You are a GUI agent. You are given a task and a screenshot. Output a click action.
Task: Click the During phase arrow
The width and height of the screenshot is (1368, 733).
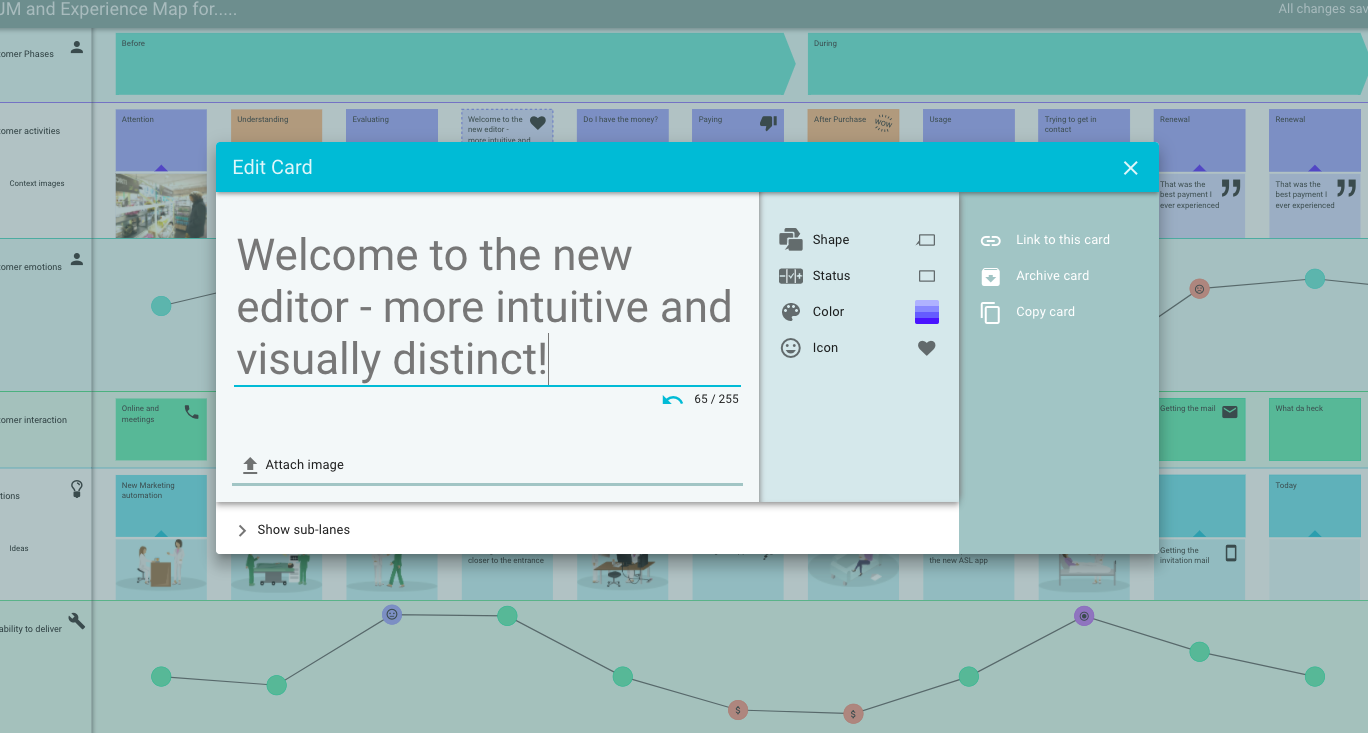[x=1087, y=65]
